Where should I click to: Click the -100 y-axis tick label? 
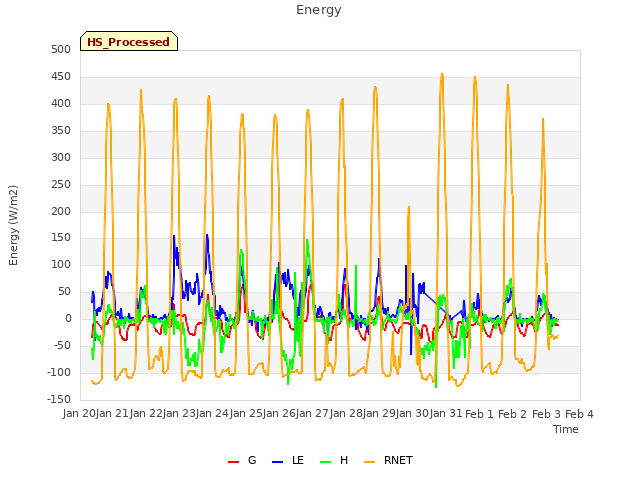pyautogui.click(x=59, y=372)
